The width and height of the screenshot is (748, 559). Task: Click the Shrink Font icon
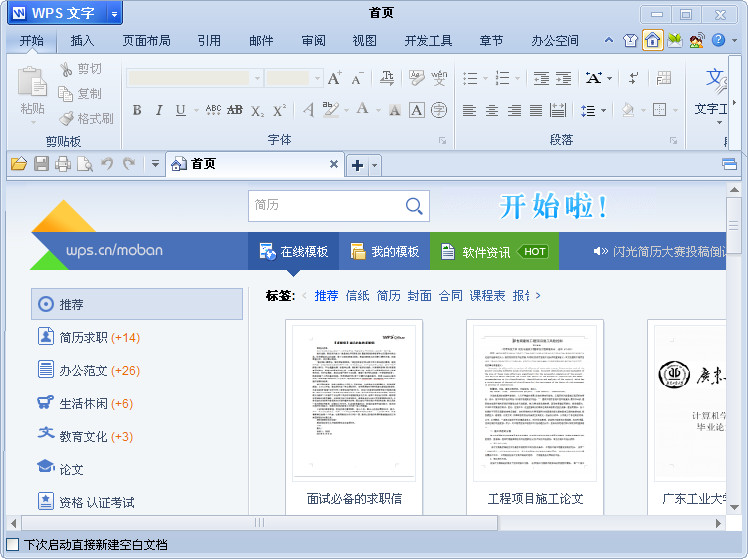pyautogui.click(x=357, y=78)
